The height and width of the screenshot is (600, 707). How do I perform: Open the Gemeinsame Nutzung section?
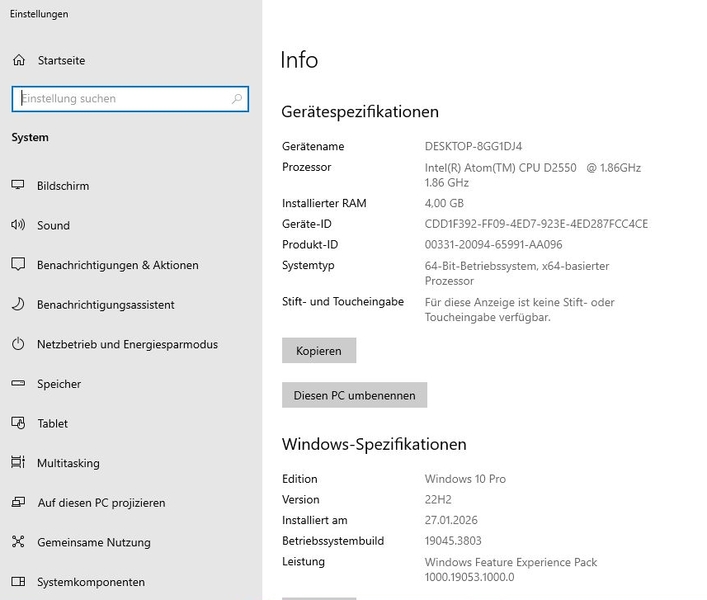point(93,543)
